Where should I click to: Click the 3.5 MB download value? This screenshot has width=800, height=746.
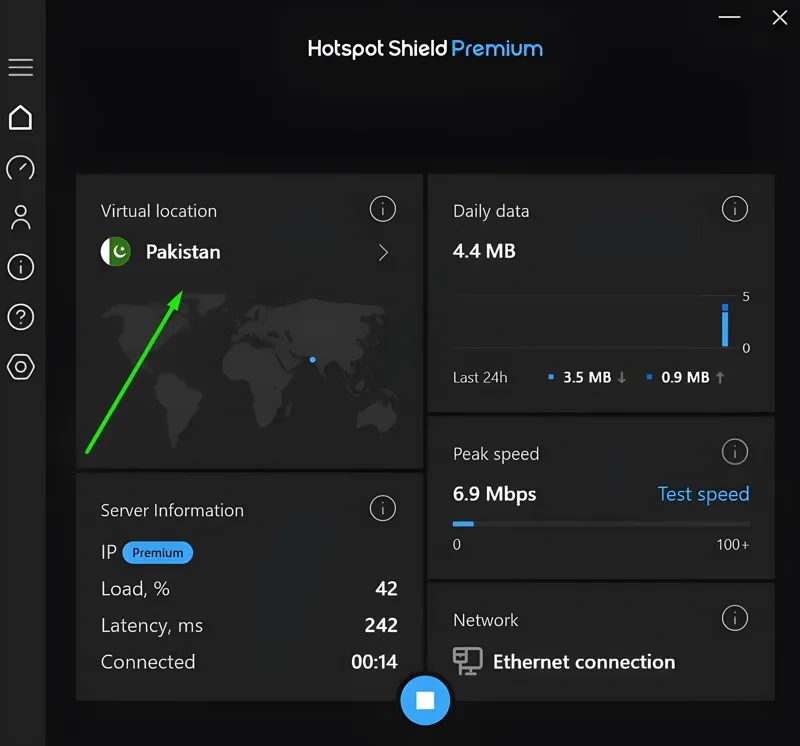point(587,378)
